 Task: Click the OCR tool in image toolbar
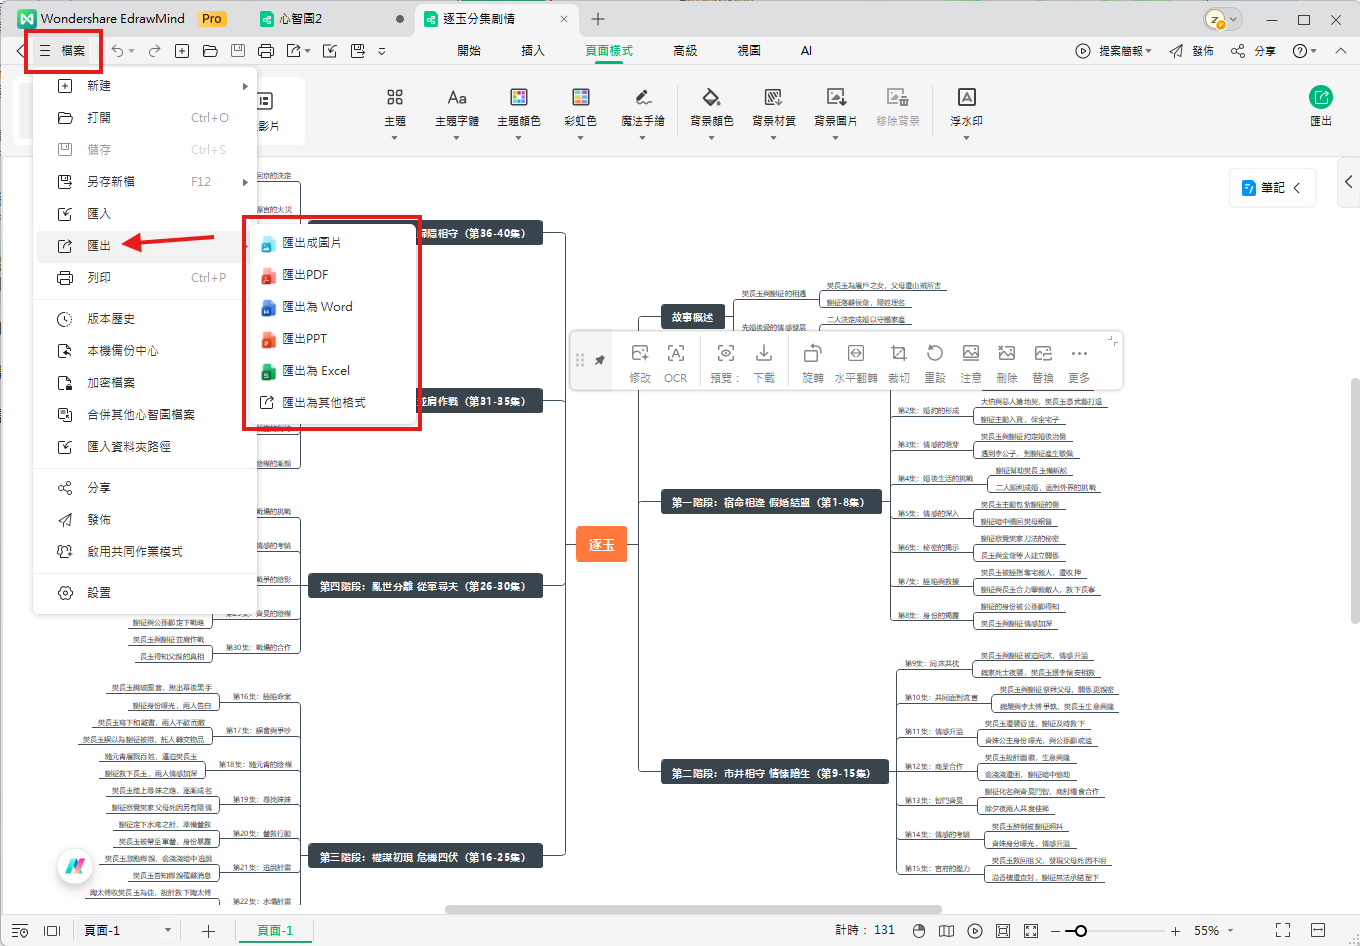[675, 362]
